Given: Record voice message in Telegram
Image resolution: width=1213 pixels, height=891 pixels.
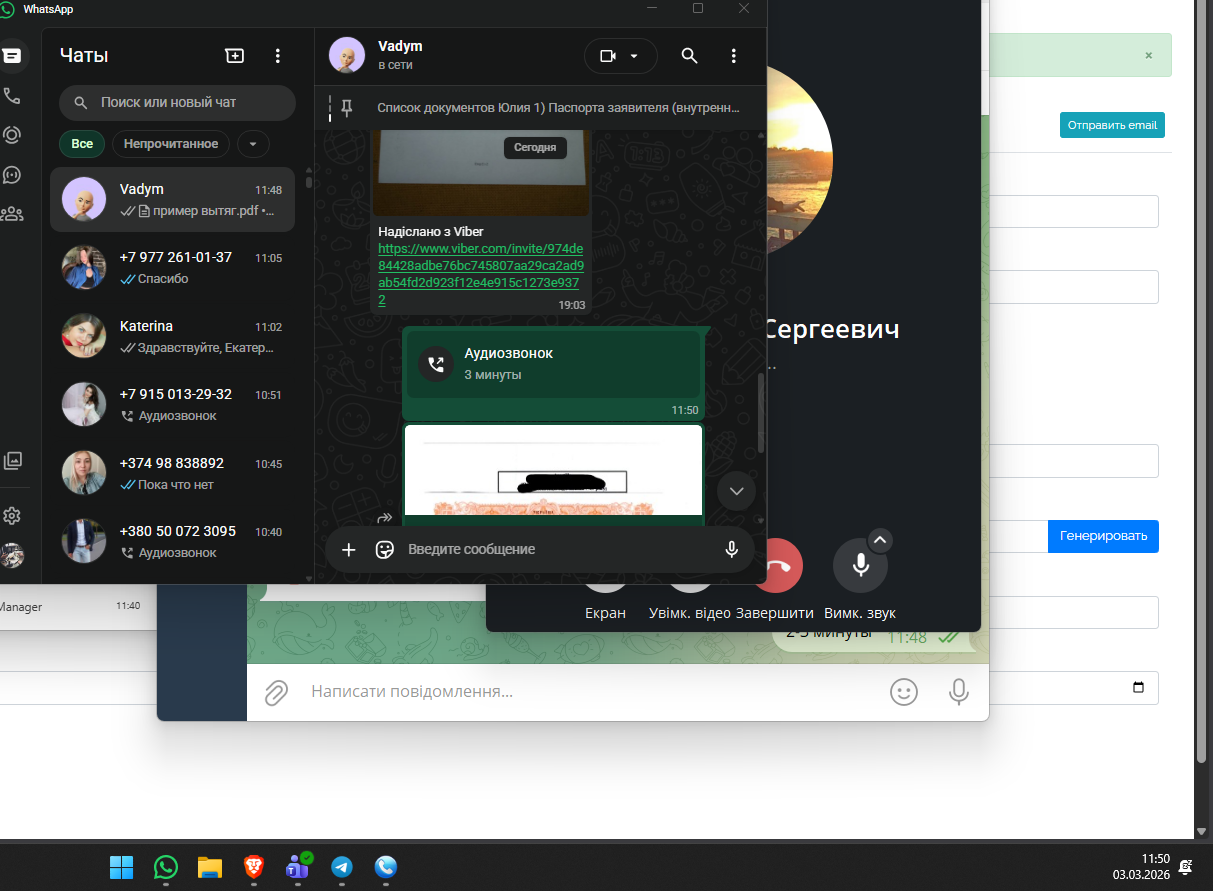Looking at the screenshot, I should (x=958, y=692).
